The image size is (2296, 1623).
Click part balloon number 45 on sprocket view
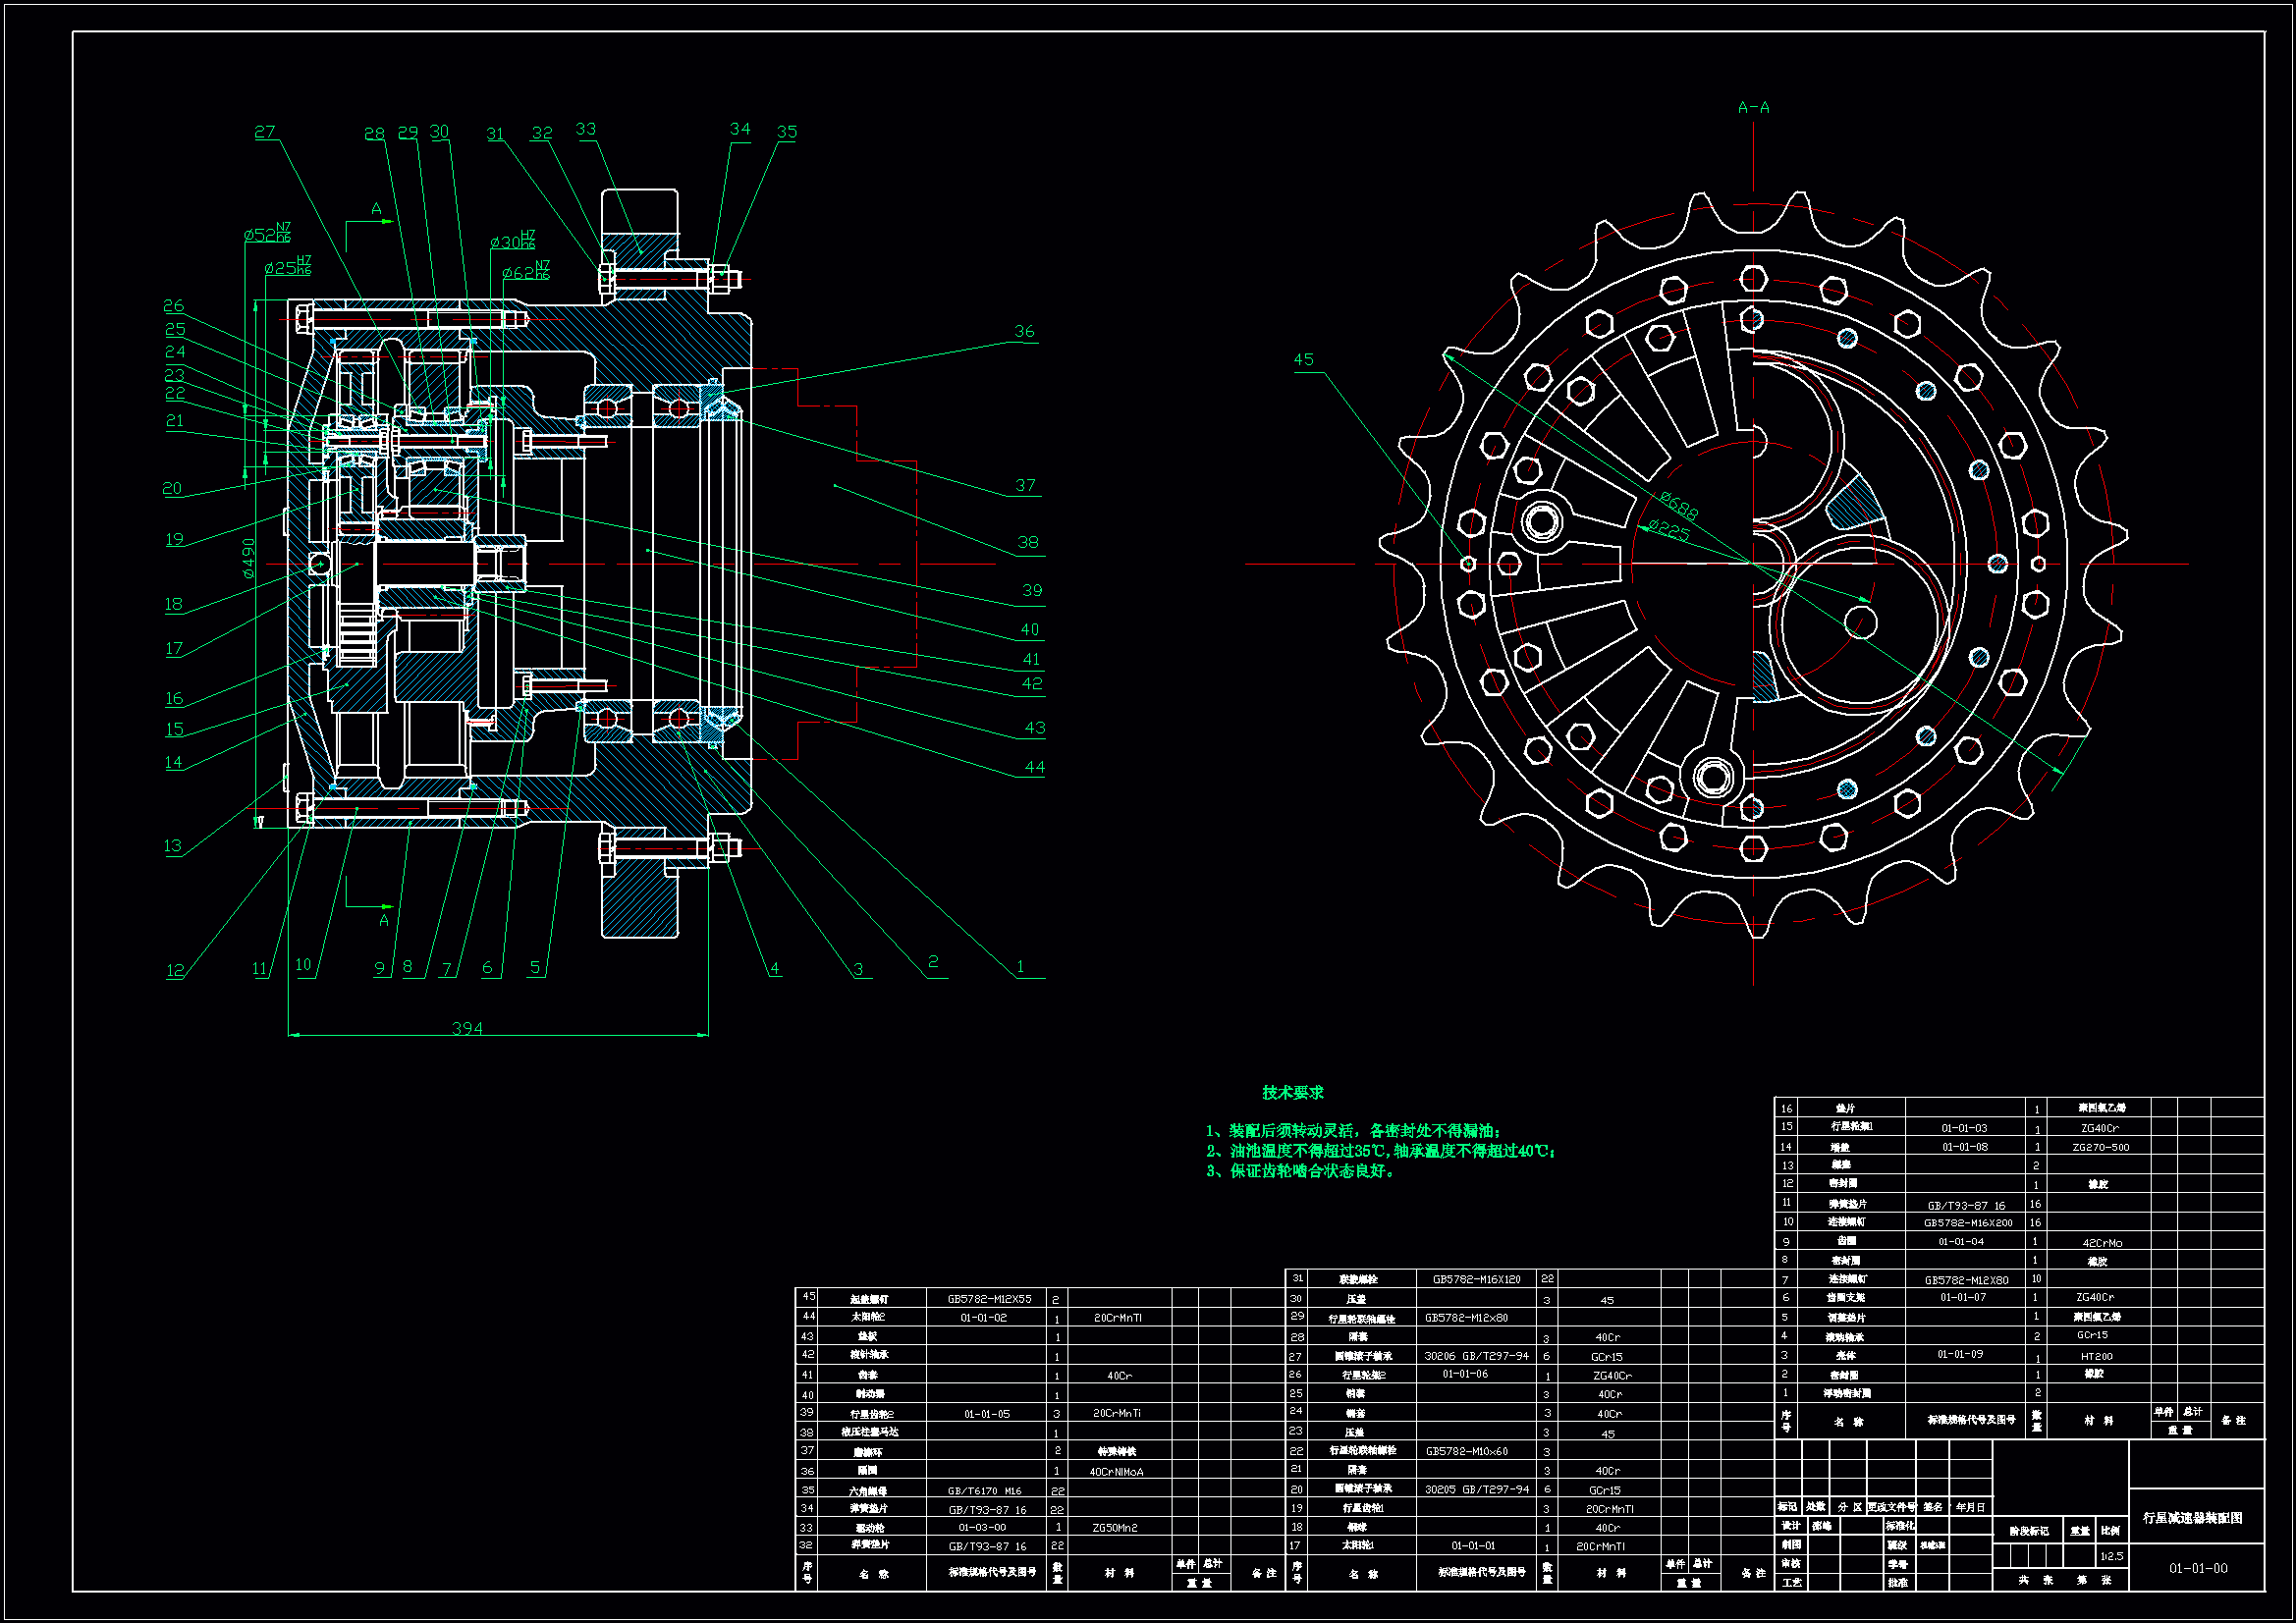tap(1303, 359)
